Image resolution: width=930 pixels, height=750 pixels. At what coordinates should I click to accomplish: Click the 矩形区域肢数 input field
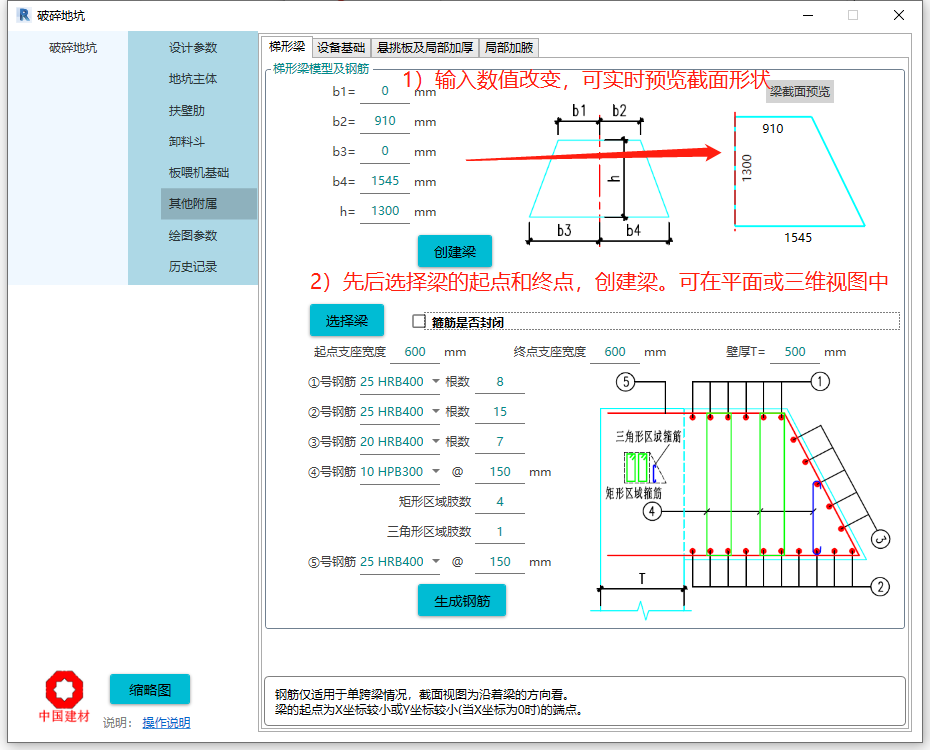pyautogui.click(x=500, y=502)
